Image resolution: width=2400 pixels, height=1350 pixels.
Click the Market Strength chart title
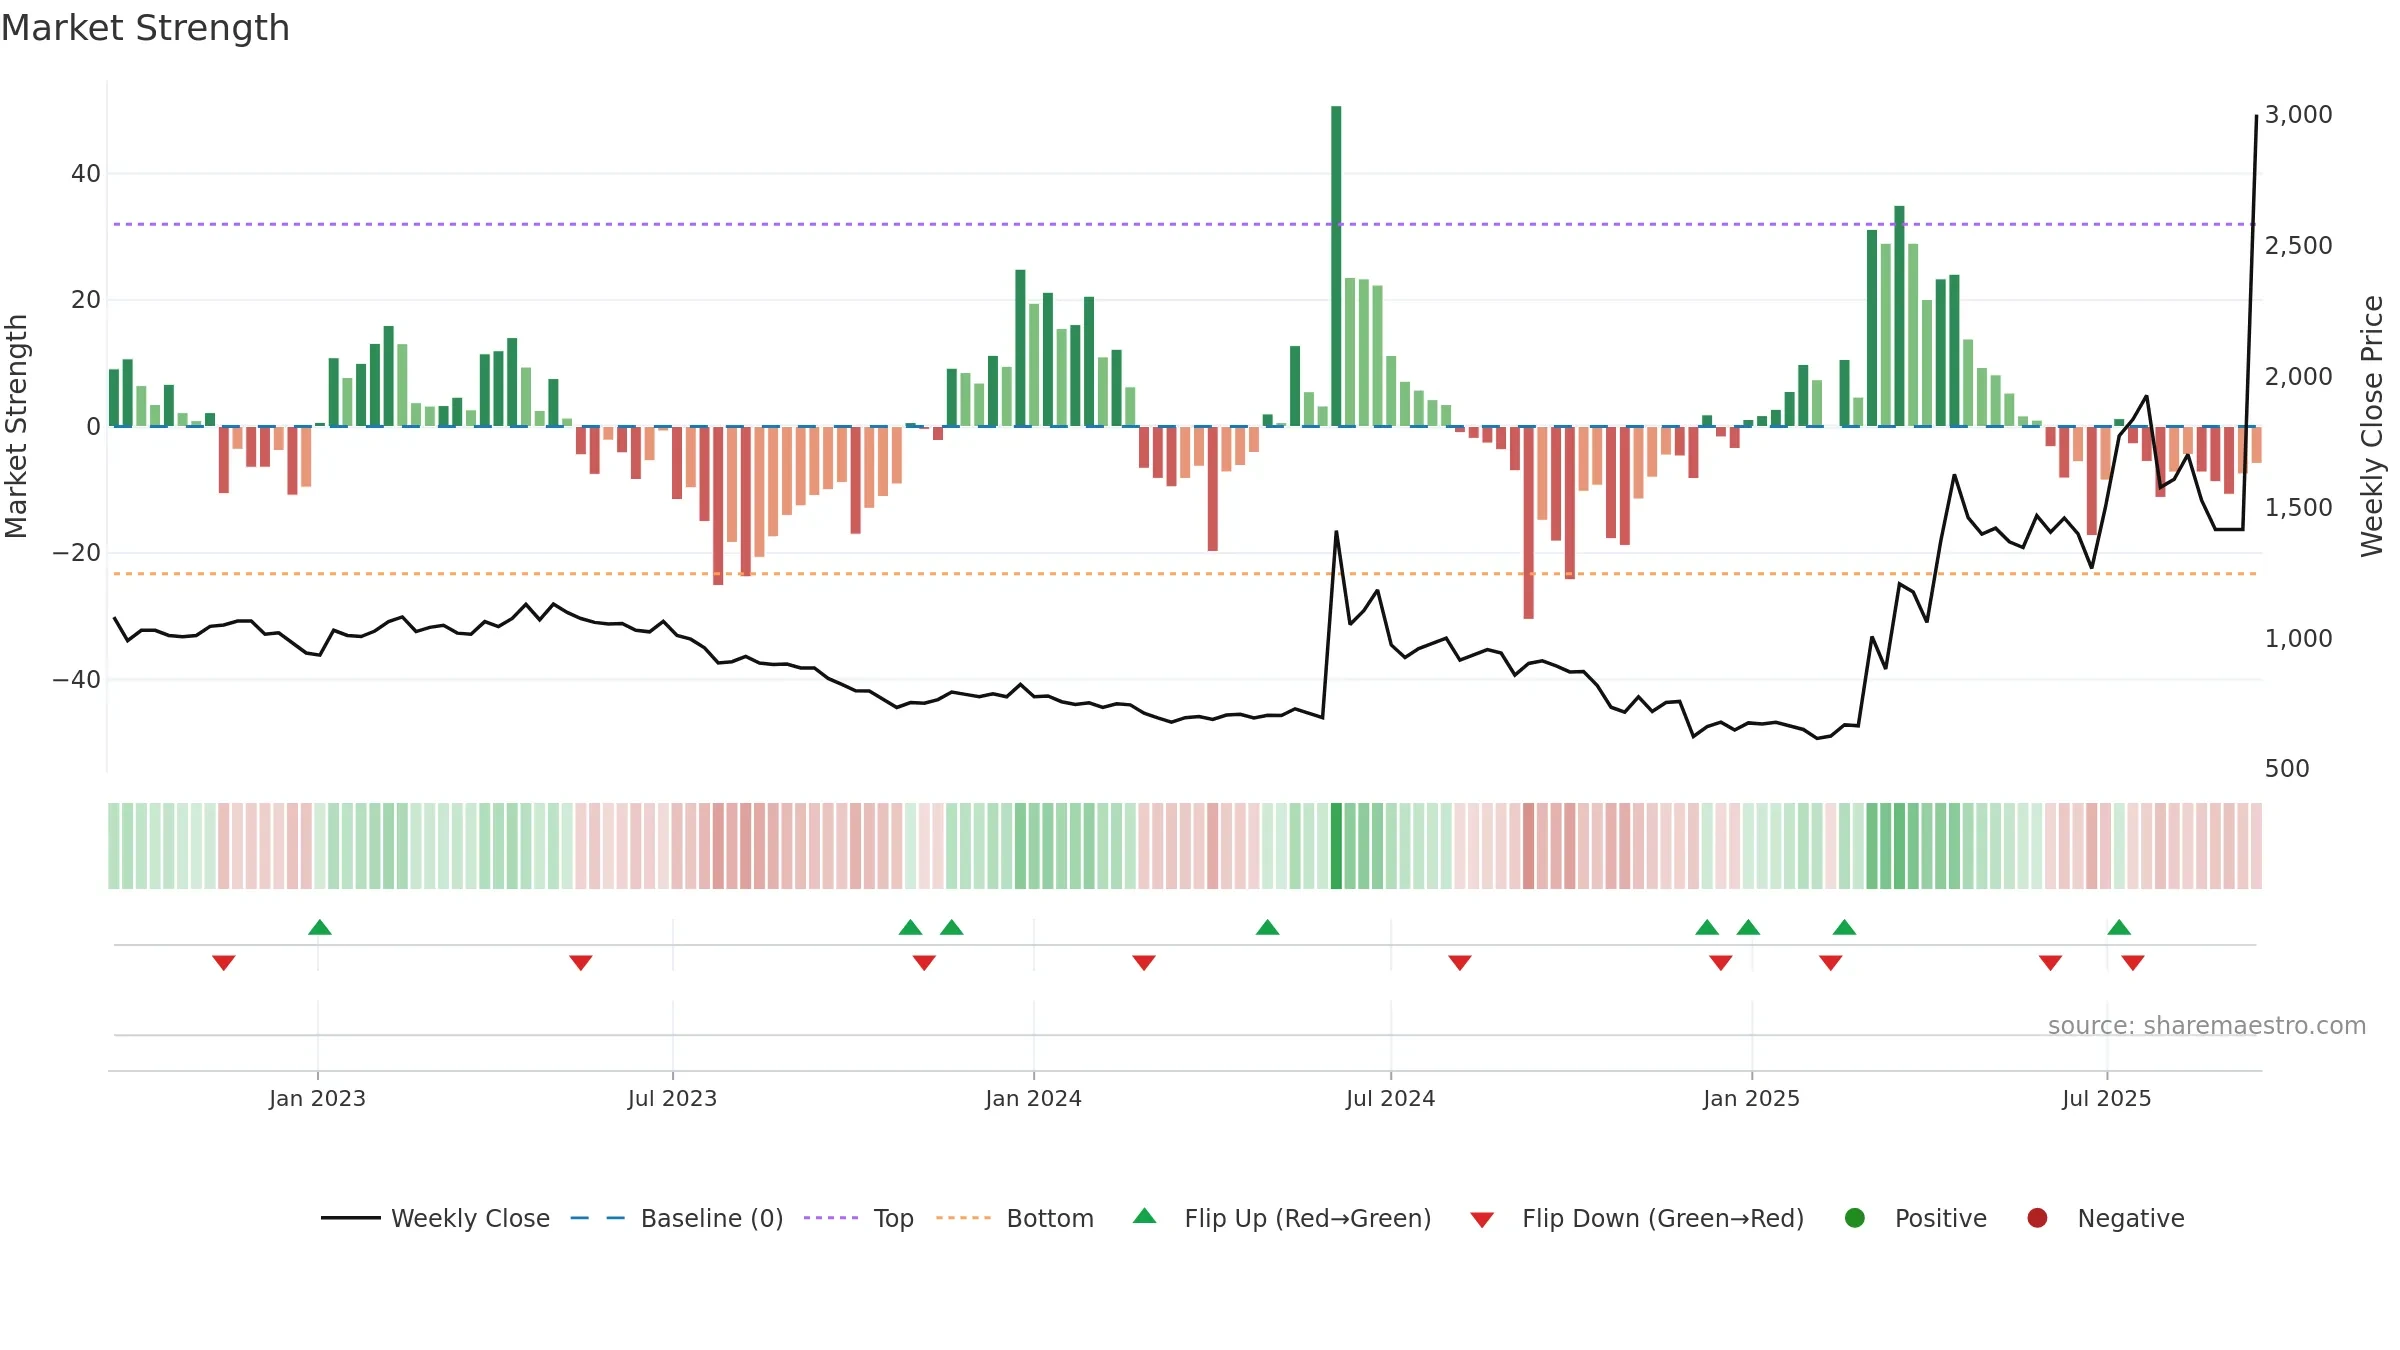(x=145, y=28)
